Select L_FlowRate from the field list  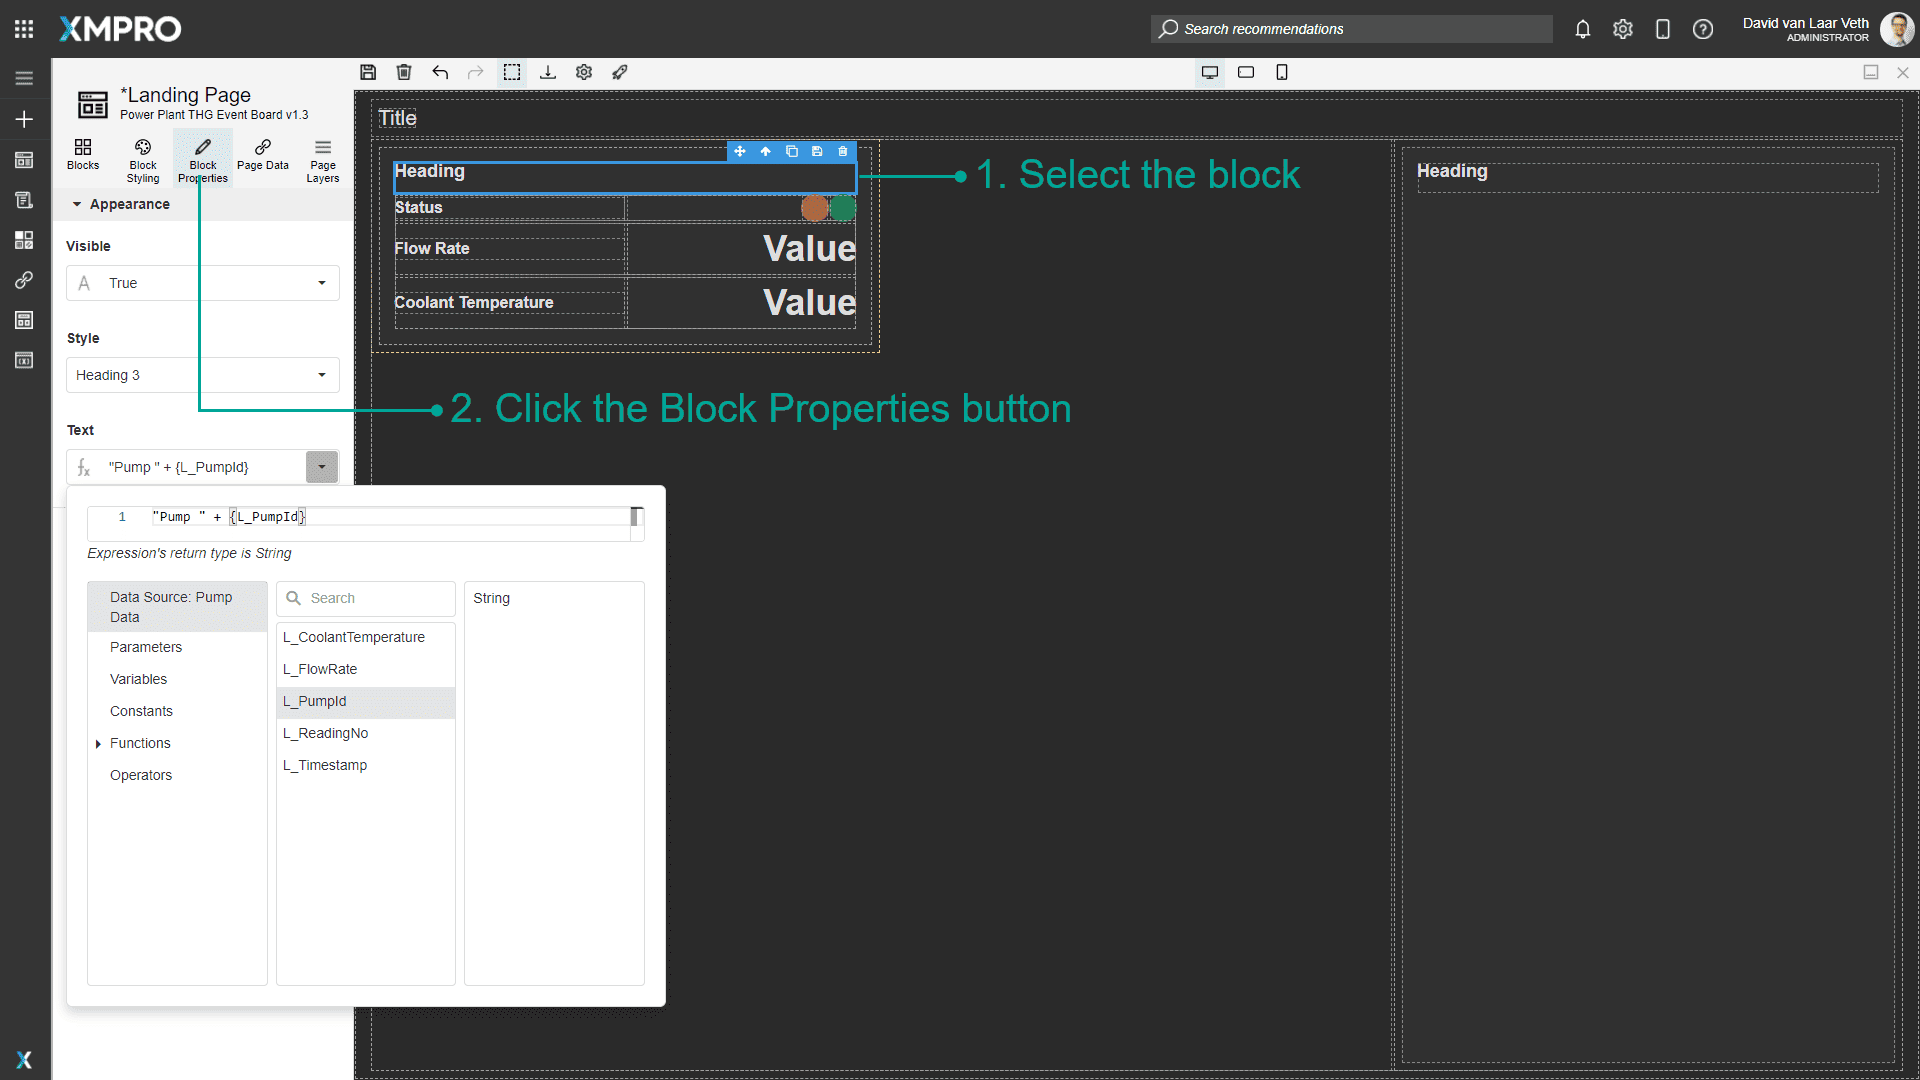[x=320, y=669]
